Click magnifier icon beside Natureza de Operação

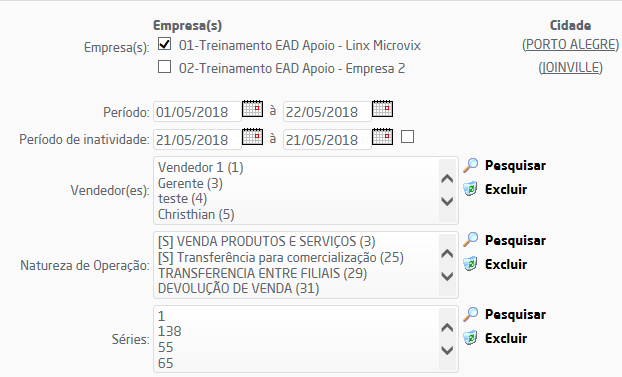click(470, 240)
